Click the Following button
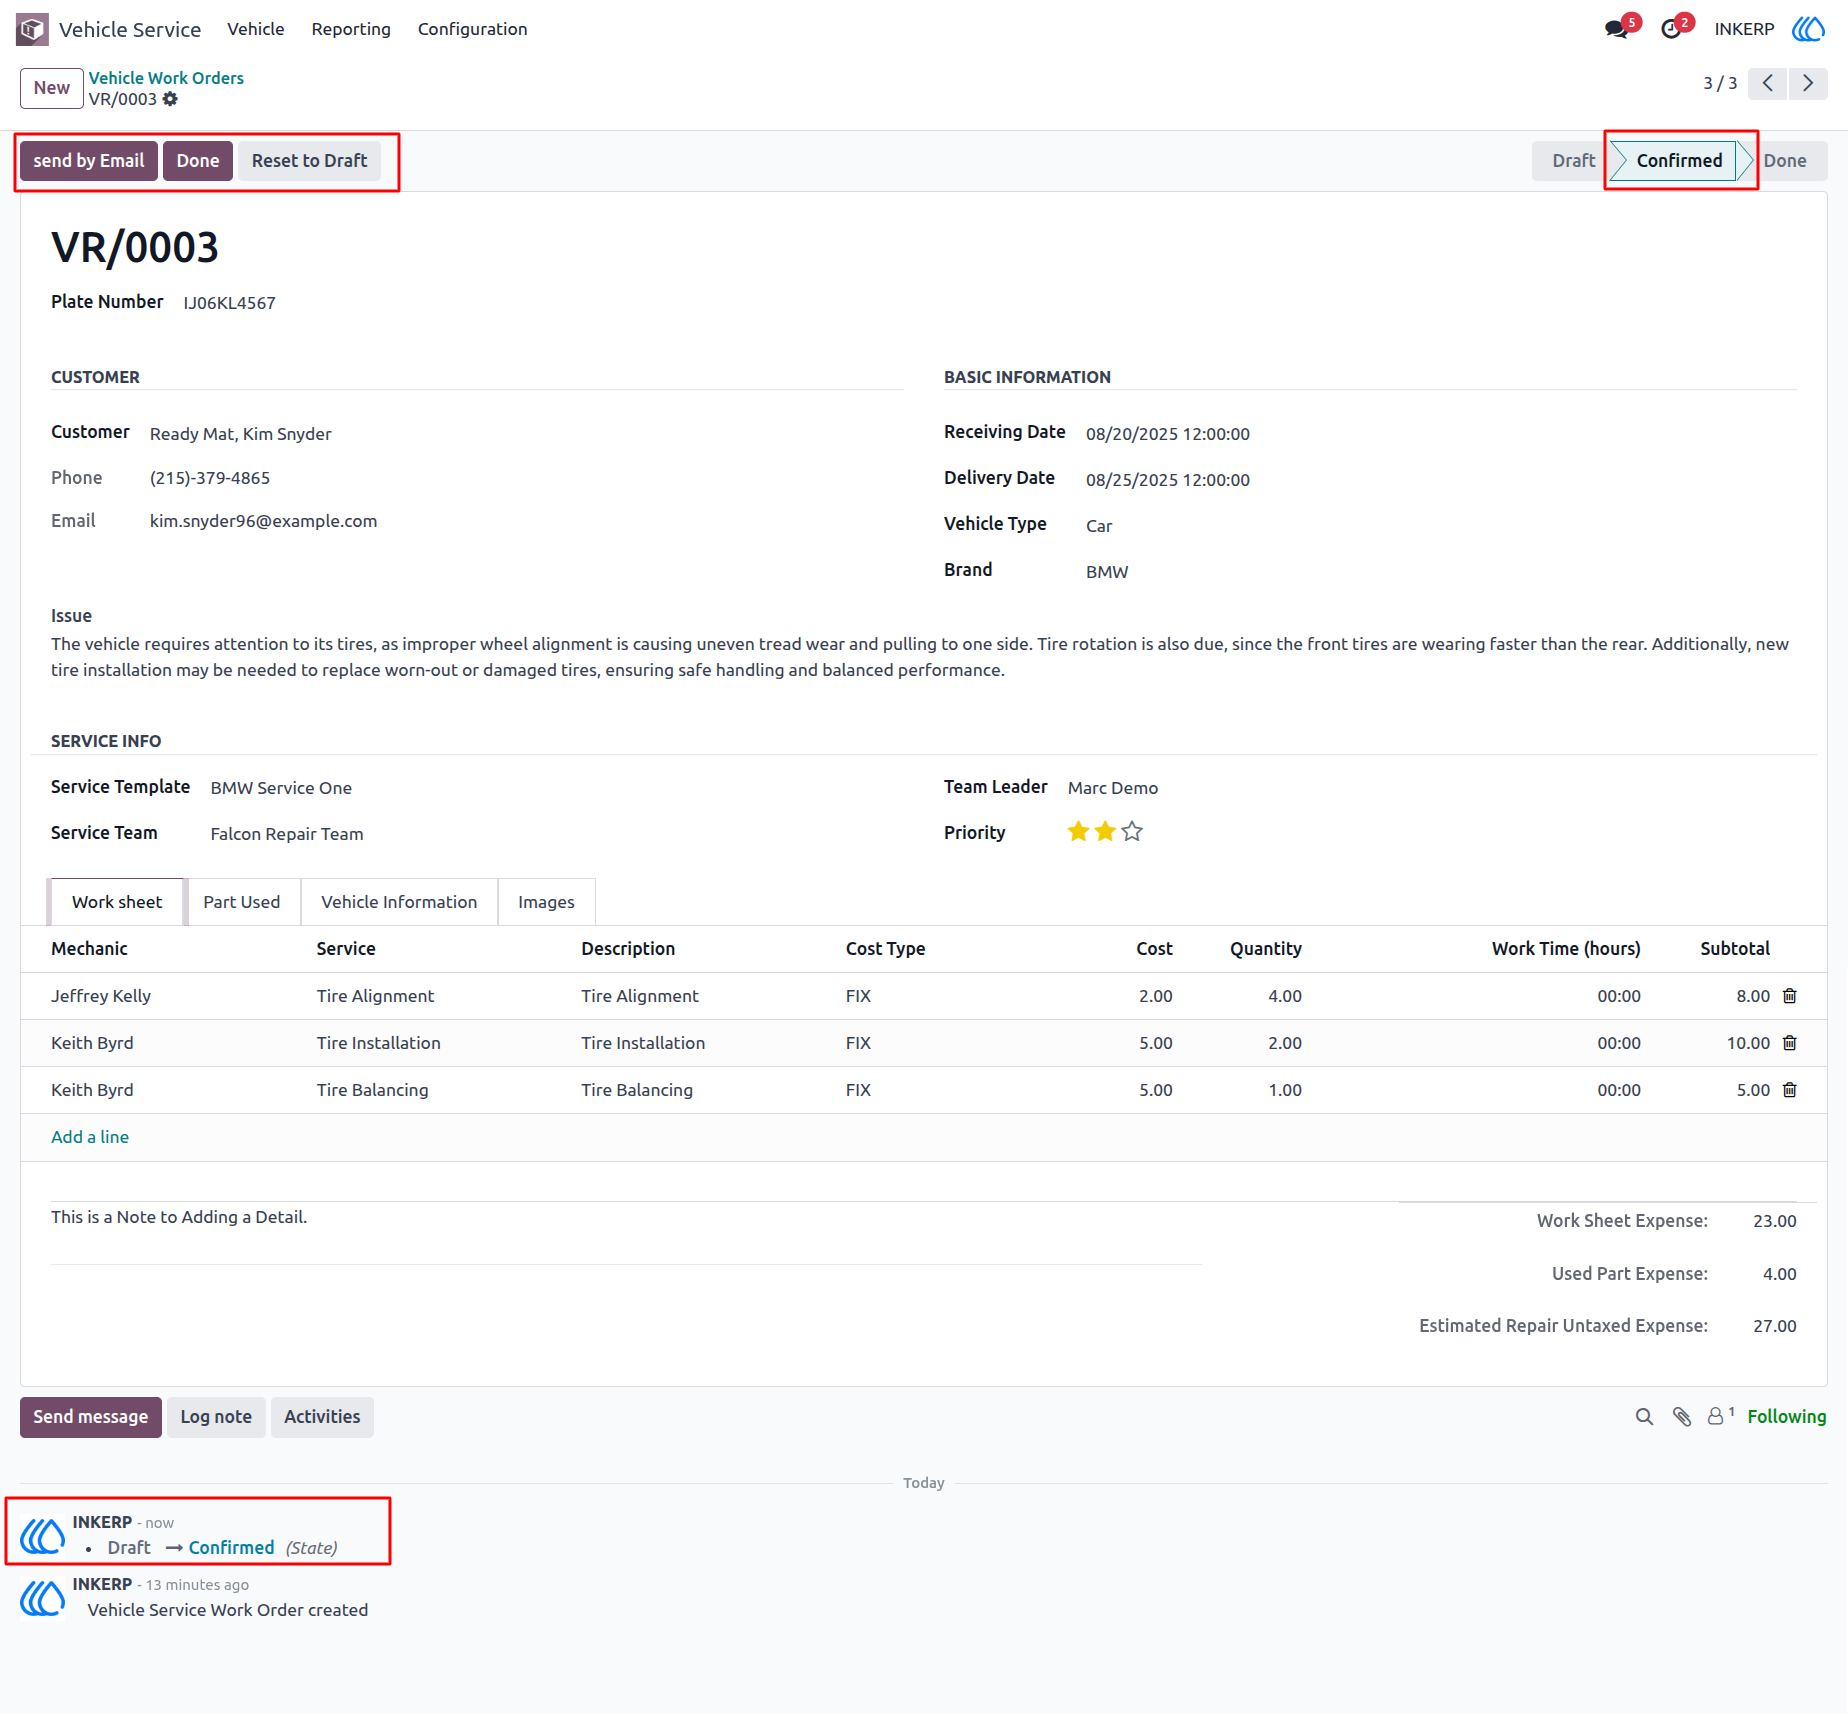This screenshot has width=1848, height=1716. pyautogui.click(x=1787, y=1417)
